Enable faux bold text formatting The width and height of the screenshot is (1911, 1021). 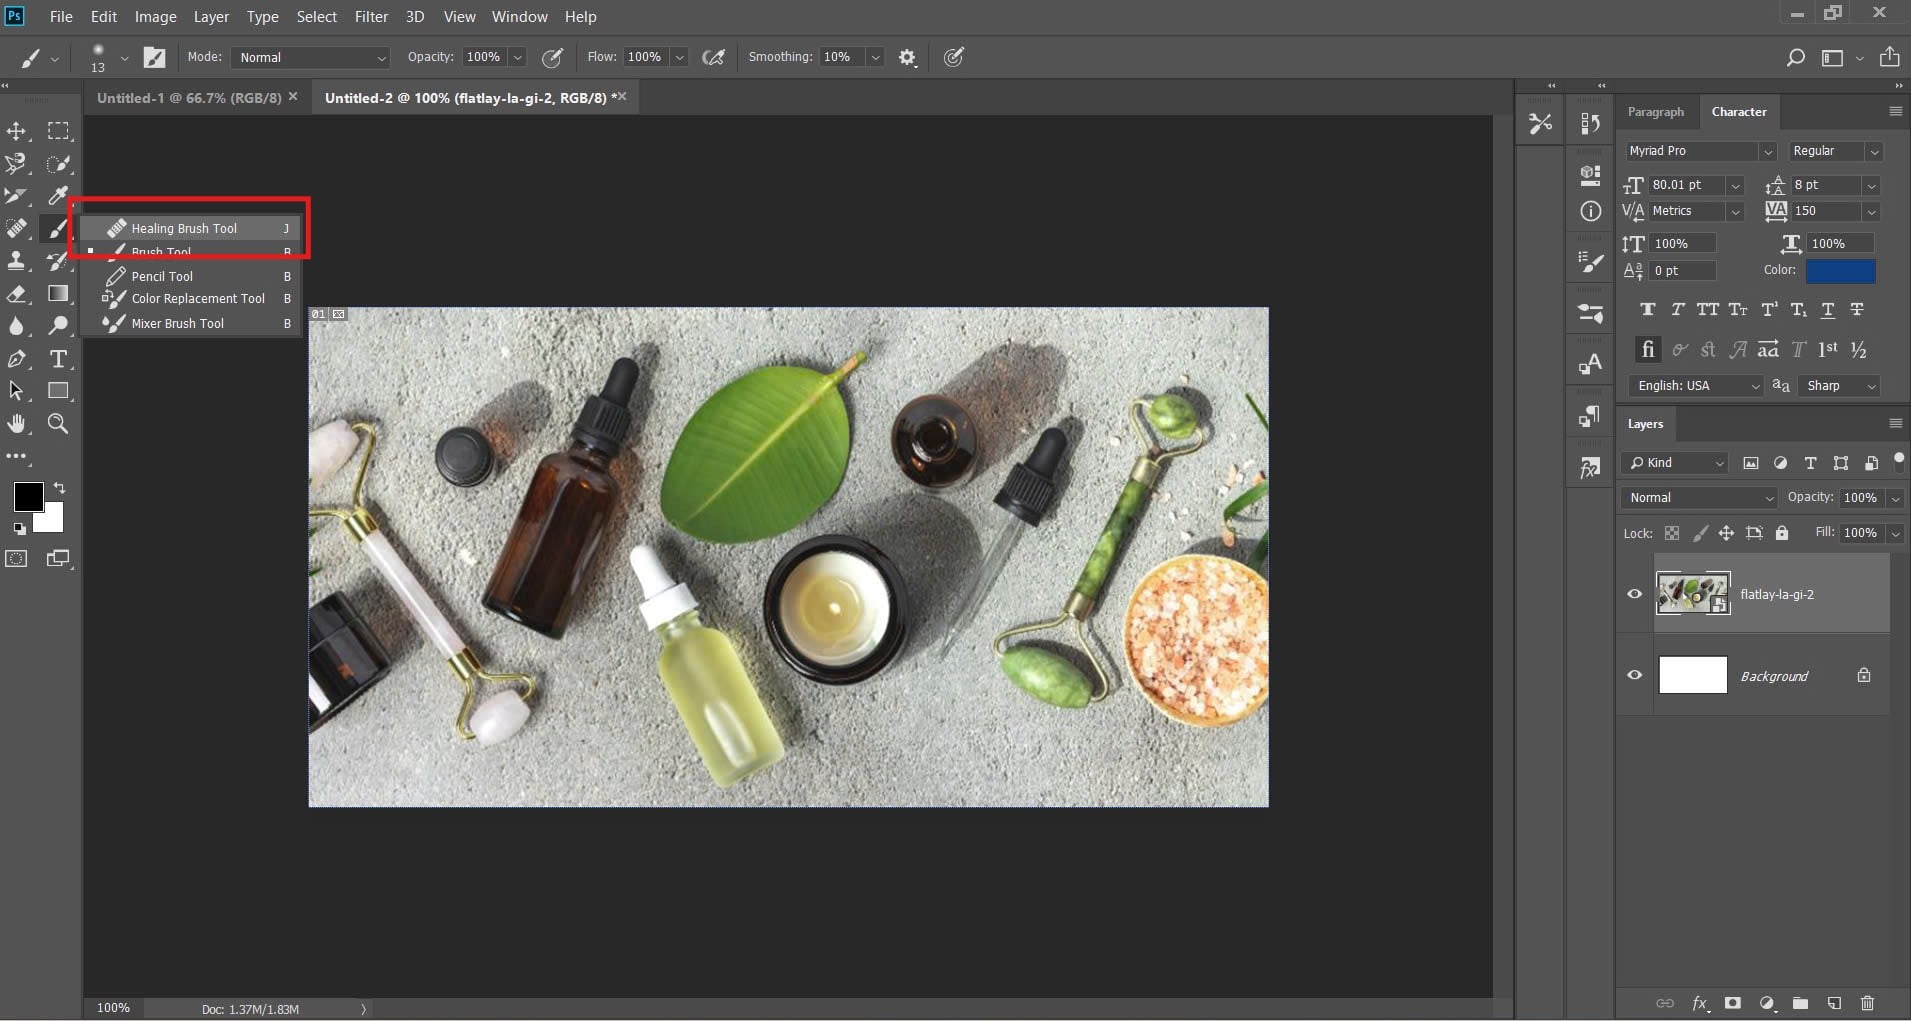click(1647, 310)
